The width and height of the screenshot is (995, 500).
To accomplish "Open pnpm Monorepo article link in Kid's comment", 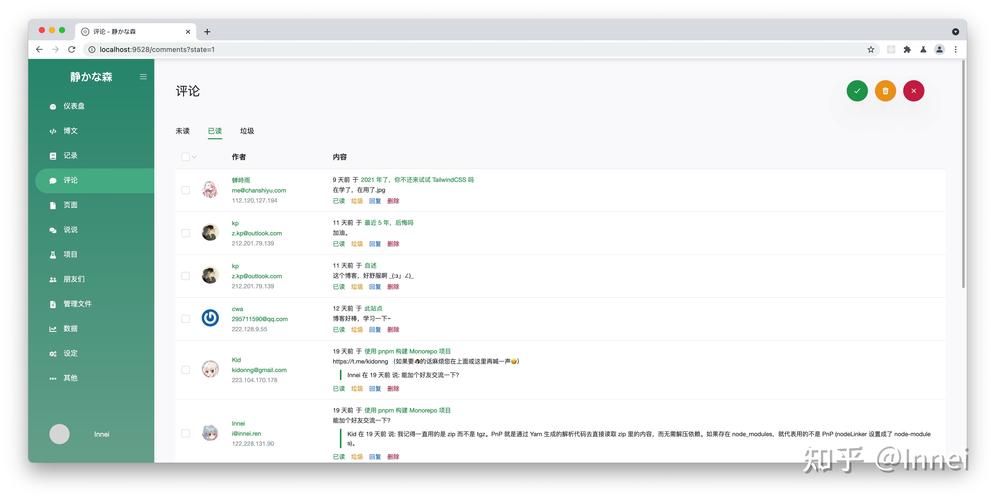I will 407,351.
